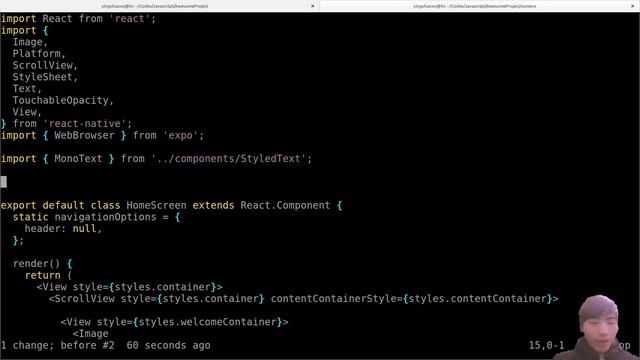Image resolution: width=640 pixels, height=360 pixels.
Task: Click the '15,0-1' cursor position indicator
Action: point(547,346)
